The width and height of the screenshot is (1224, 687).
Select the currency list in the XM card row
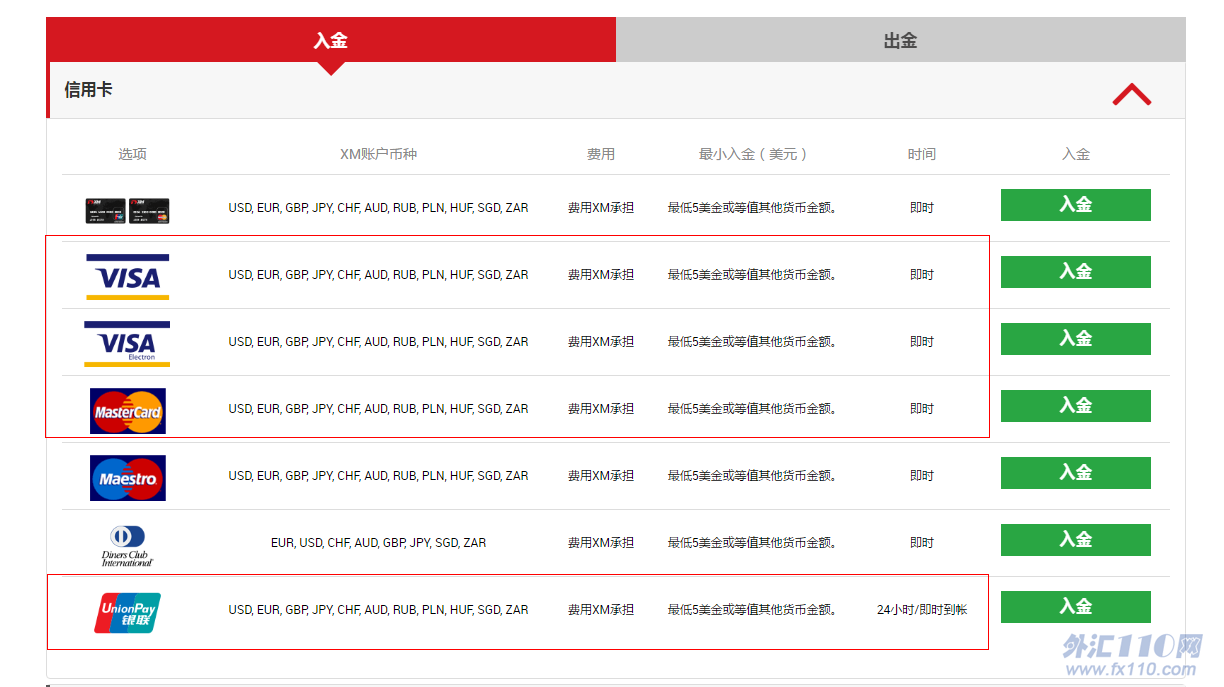[378, 208]
